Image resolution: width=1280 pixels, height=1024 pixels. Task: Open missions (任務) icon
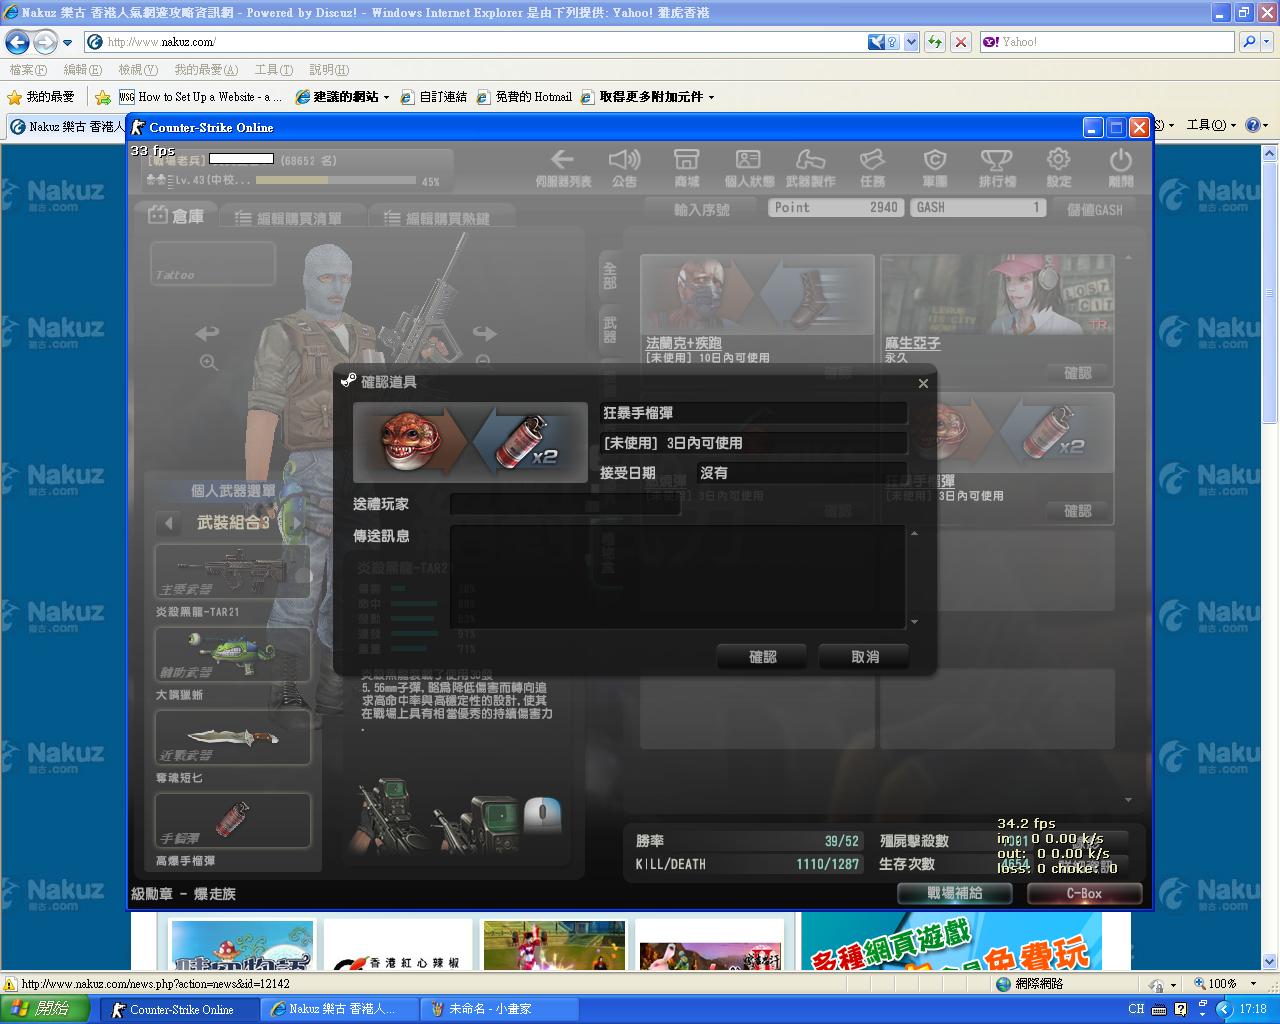(x=873, y=168)
